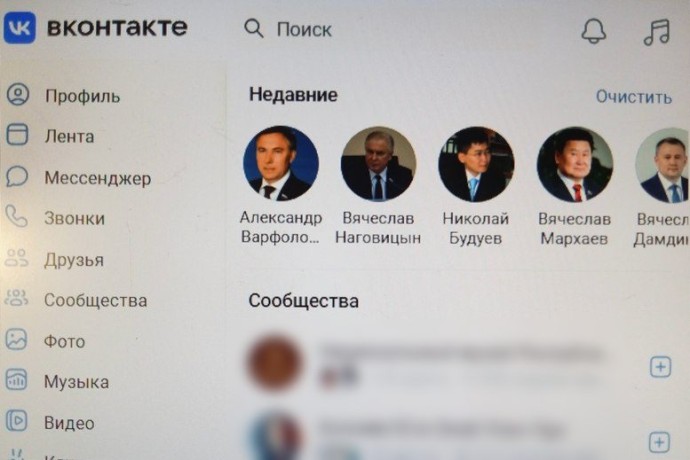Join first community with plus button

(x=661, y=367)
